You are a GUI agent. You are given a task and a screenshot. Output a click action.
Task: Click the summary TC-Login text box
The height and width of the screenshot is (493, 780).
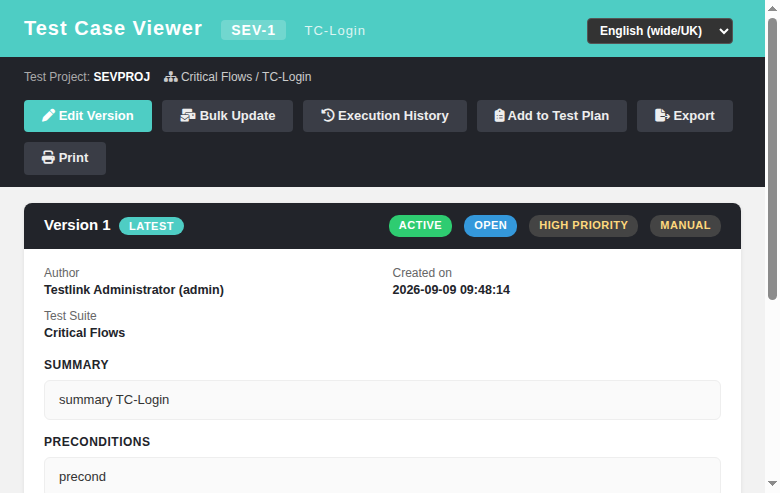click(x=382, y=400)
